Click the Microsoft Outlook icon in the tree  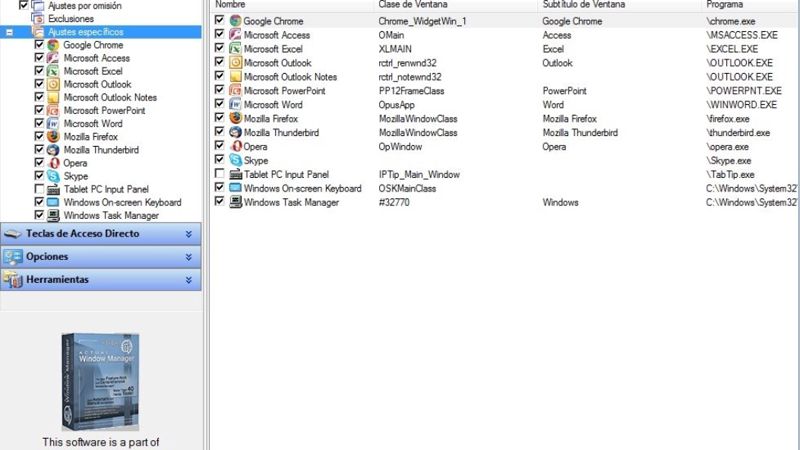(x=53, y=84)
